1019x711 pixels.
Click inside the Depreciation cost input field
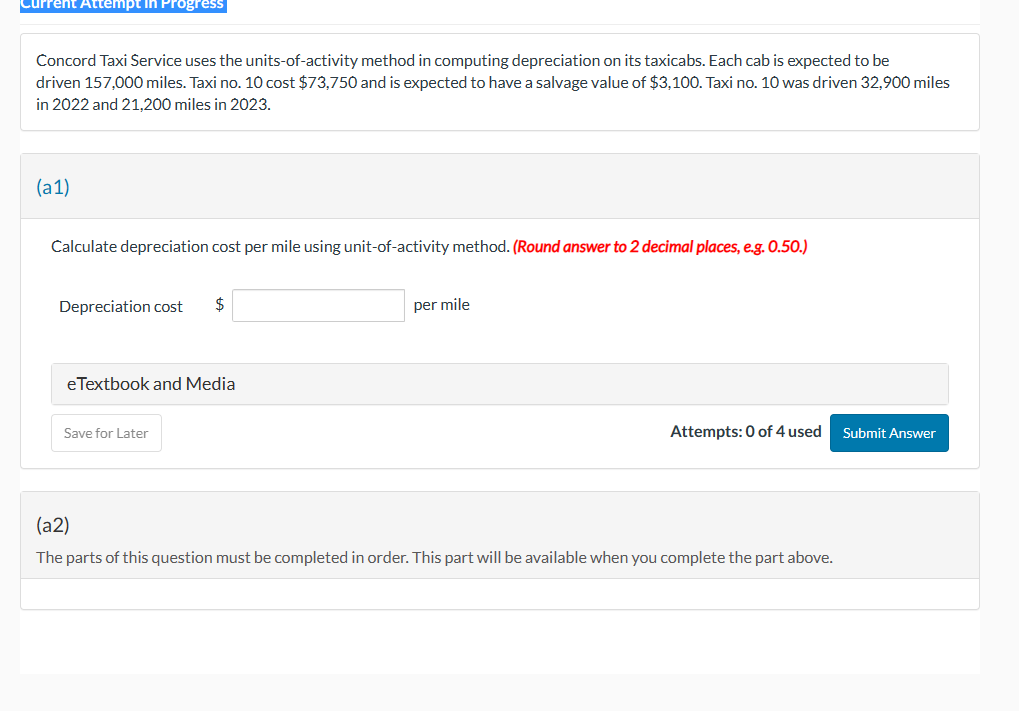[x=318, y=305]
